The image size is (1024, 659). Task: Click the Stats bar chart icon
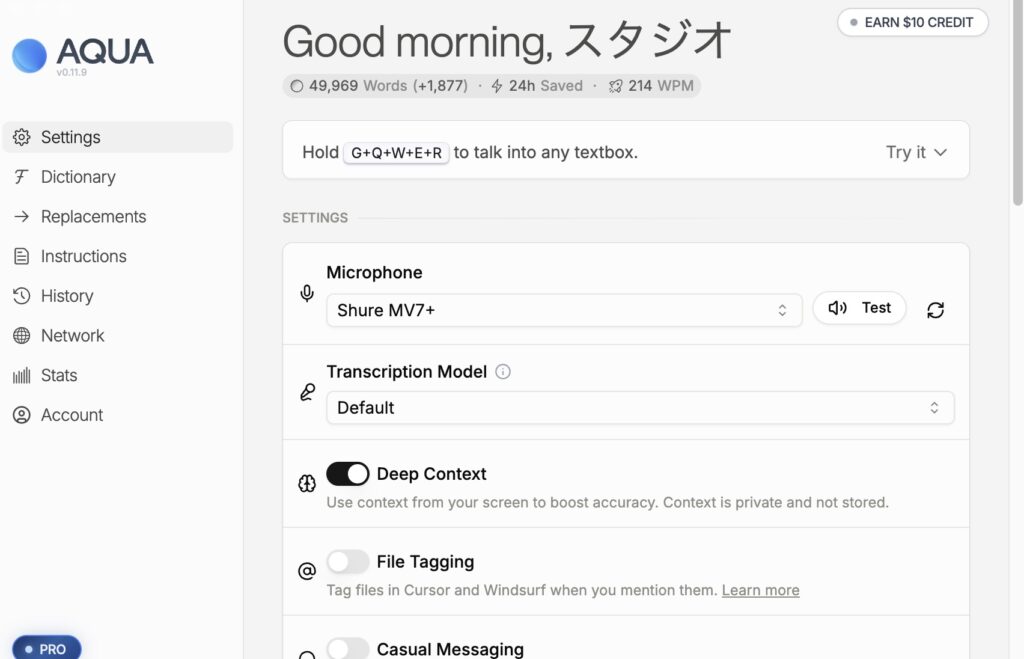point(21,376)
